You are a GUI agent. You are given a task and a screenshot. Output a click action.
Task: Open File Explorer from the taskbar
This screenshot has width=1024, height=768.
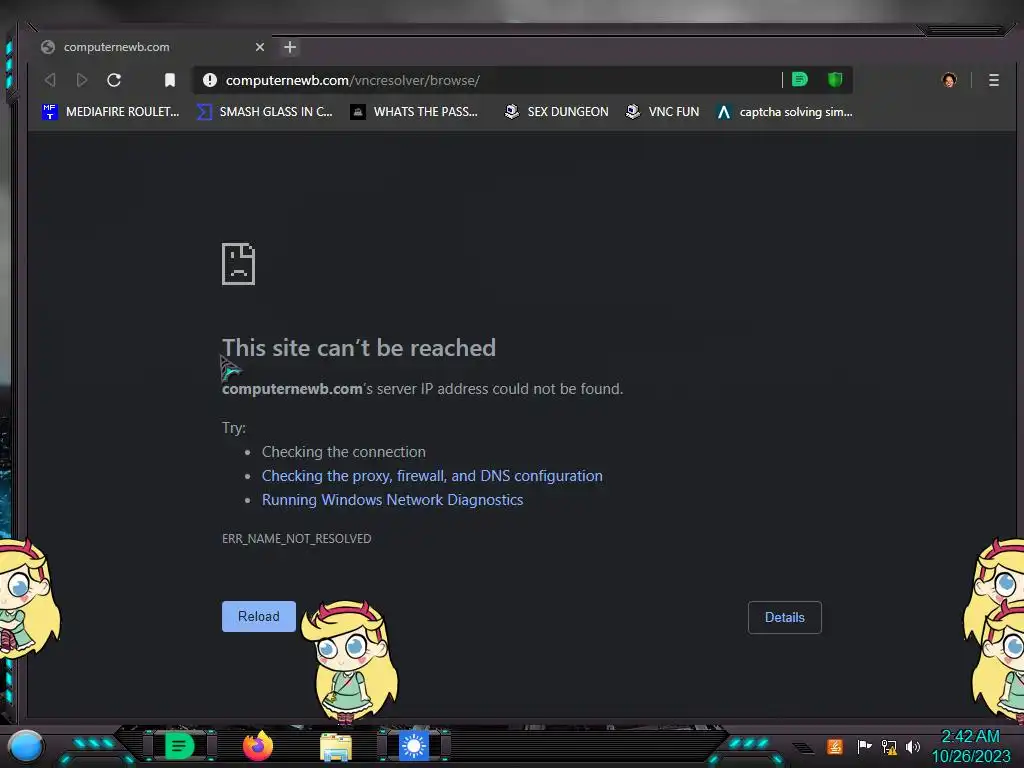click(336, 747)
